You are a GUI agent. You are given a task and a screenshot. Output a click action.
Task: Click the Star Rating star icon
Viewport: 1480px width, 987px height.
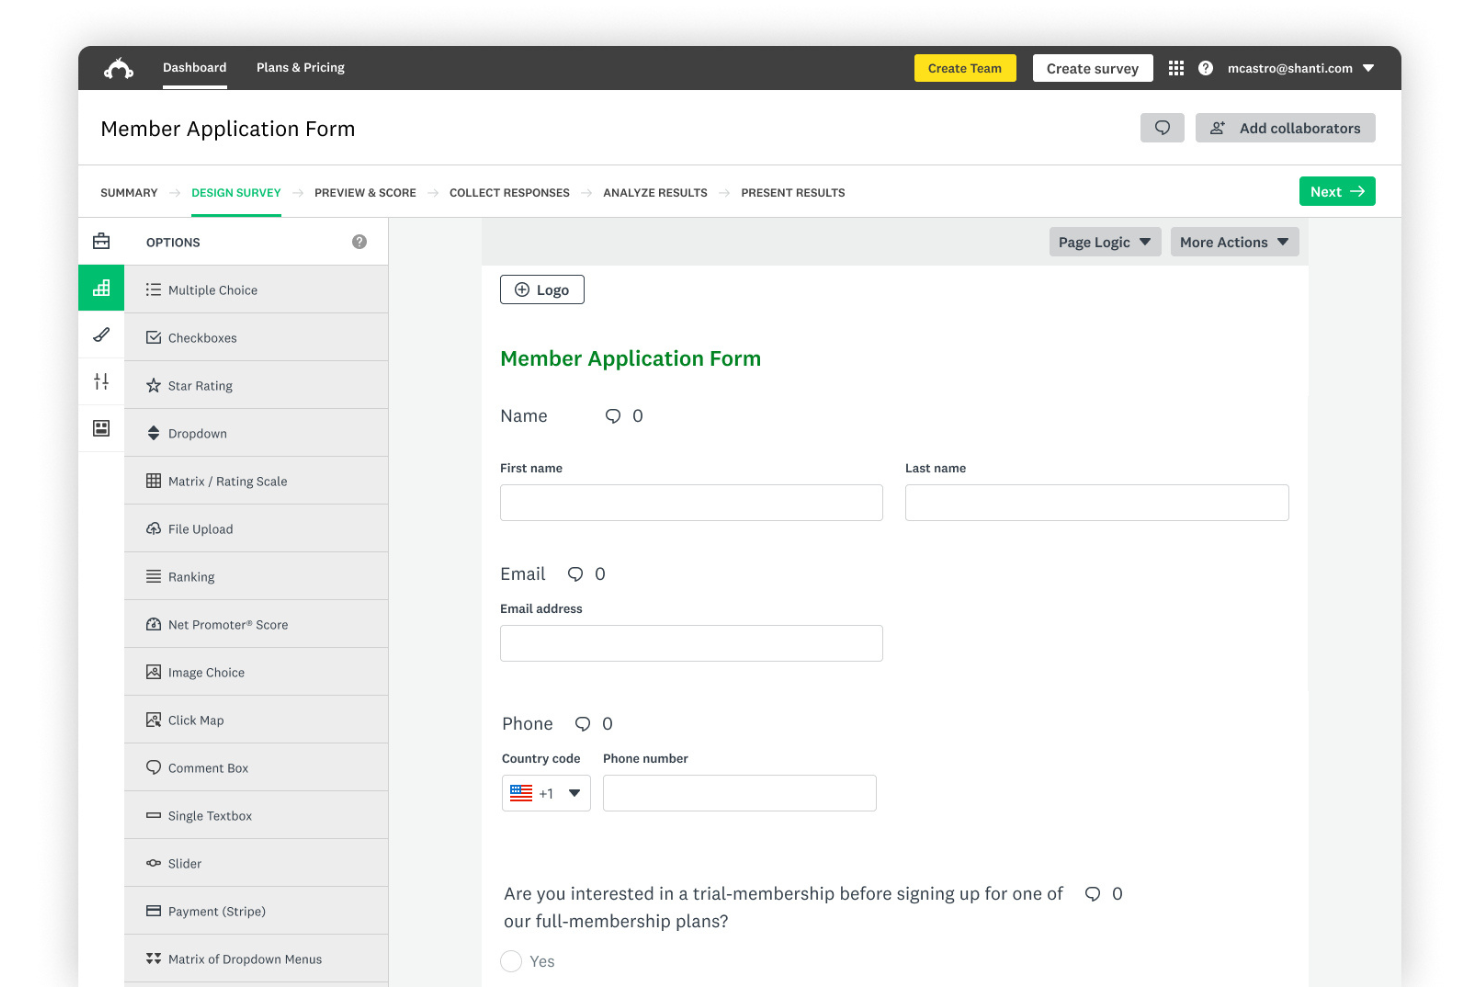(153, 385)
